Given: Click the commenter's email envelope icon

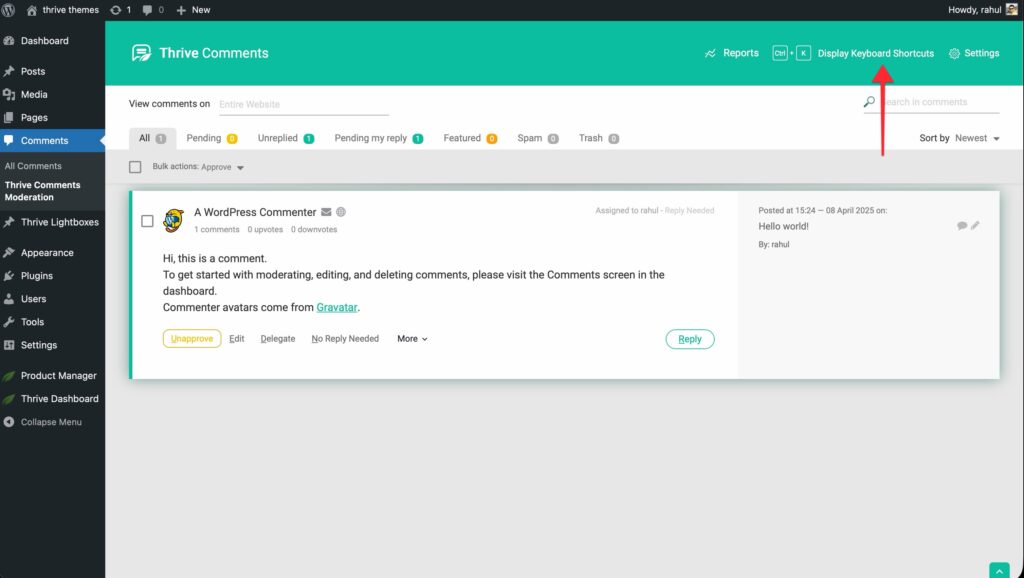Looking at the screenshot, I should pyautogui.click(x=326, y=212).
